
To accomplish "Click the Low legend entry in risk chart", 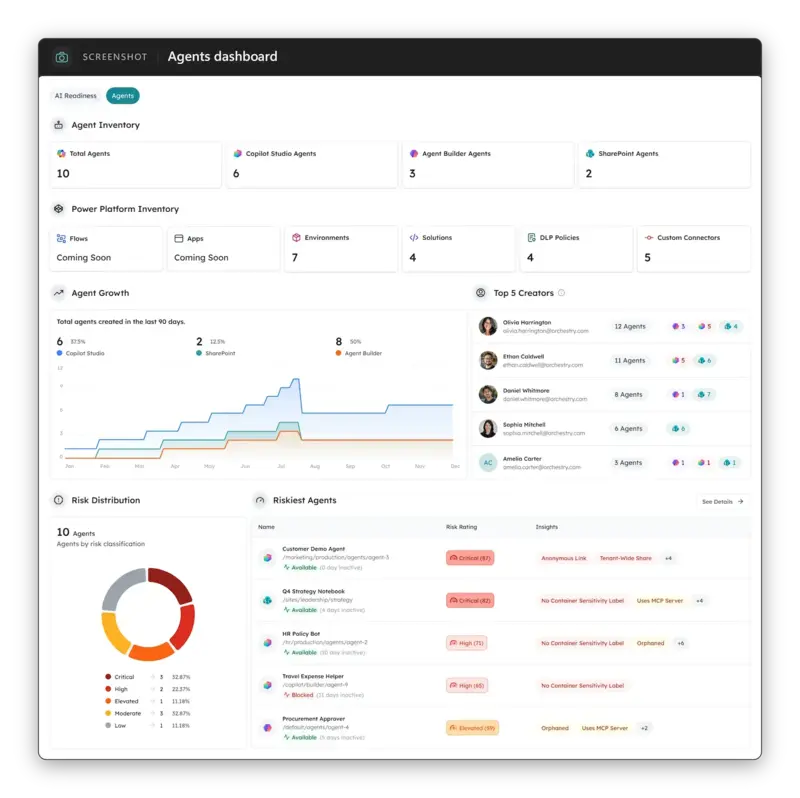I will (147, 726).
